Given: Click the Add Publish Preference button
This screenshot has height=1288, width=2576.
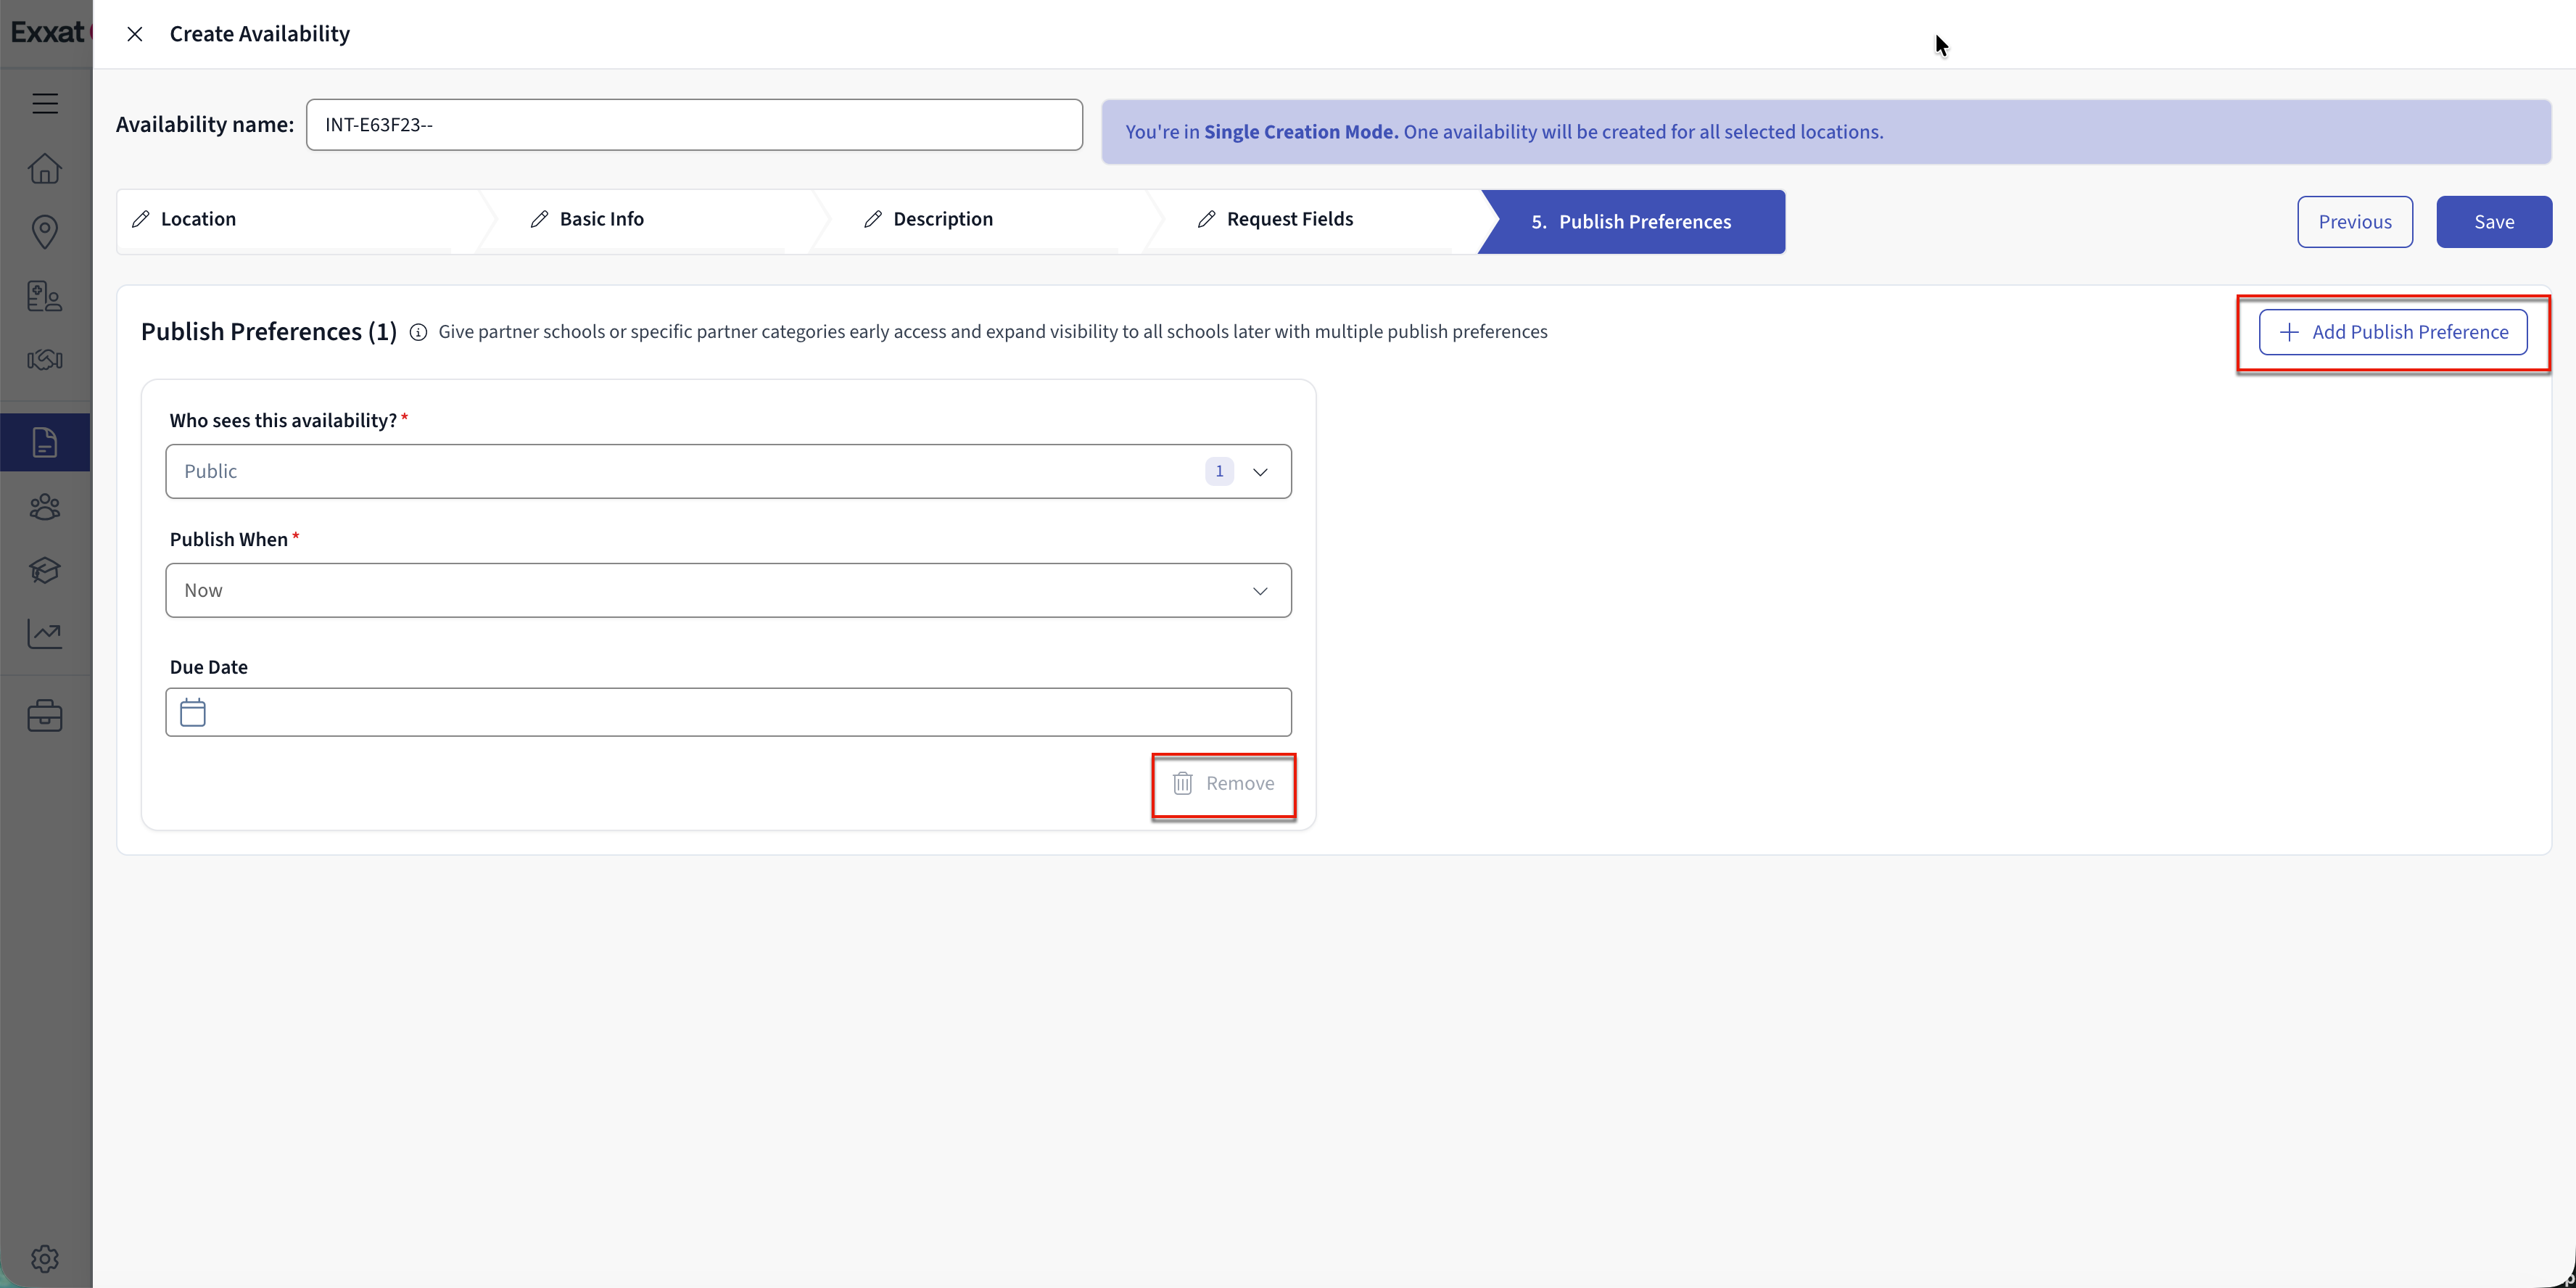Looking at the screenshot, I should [2392, 333].
